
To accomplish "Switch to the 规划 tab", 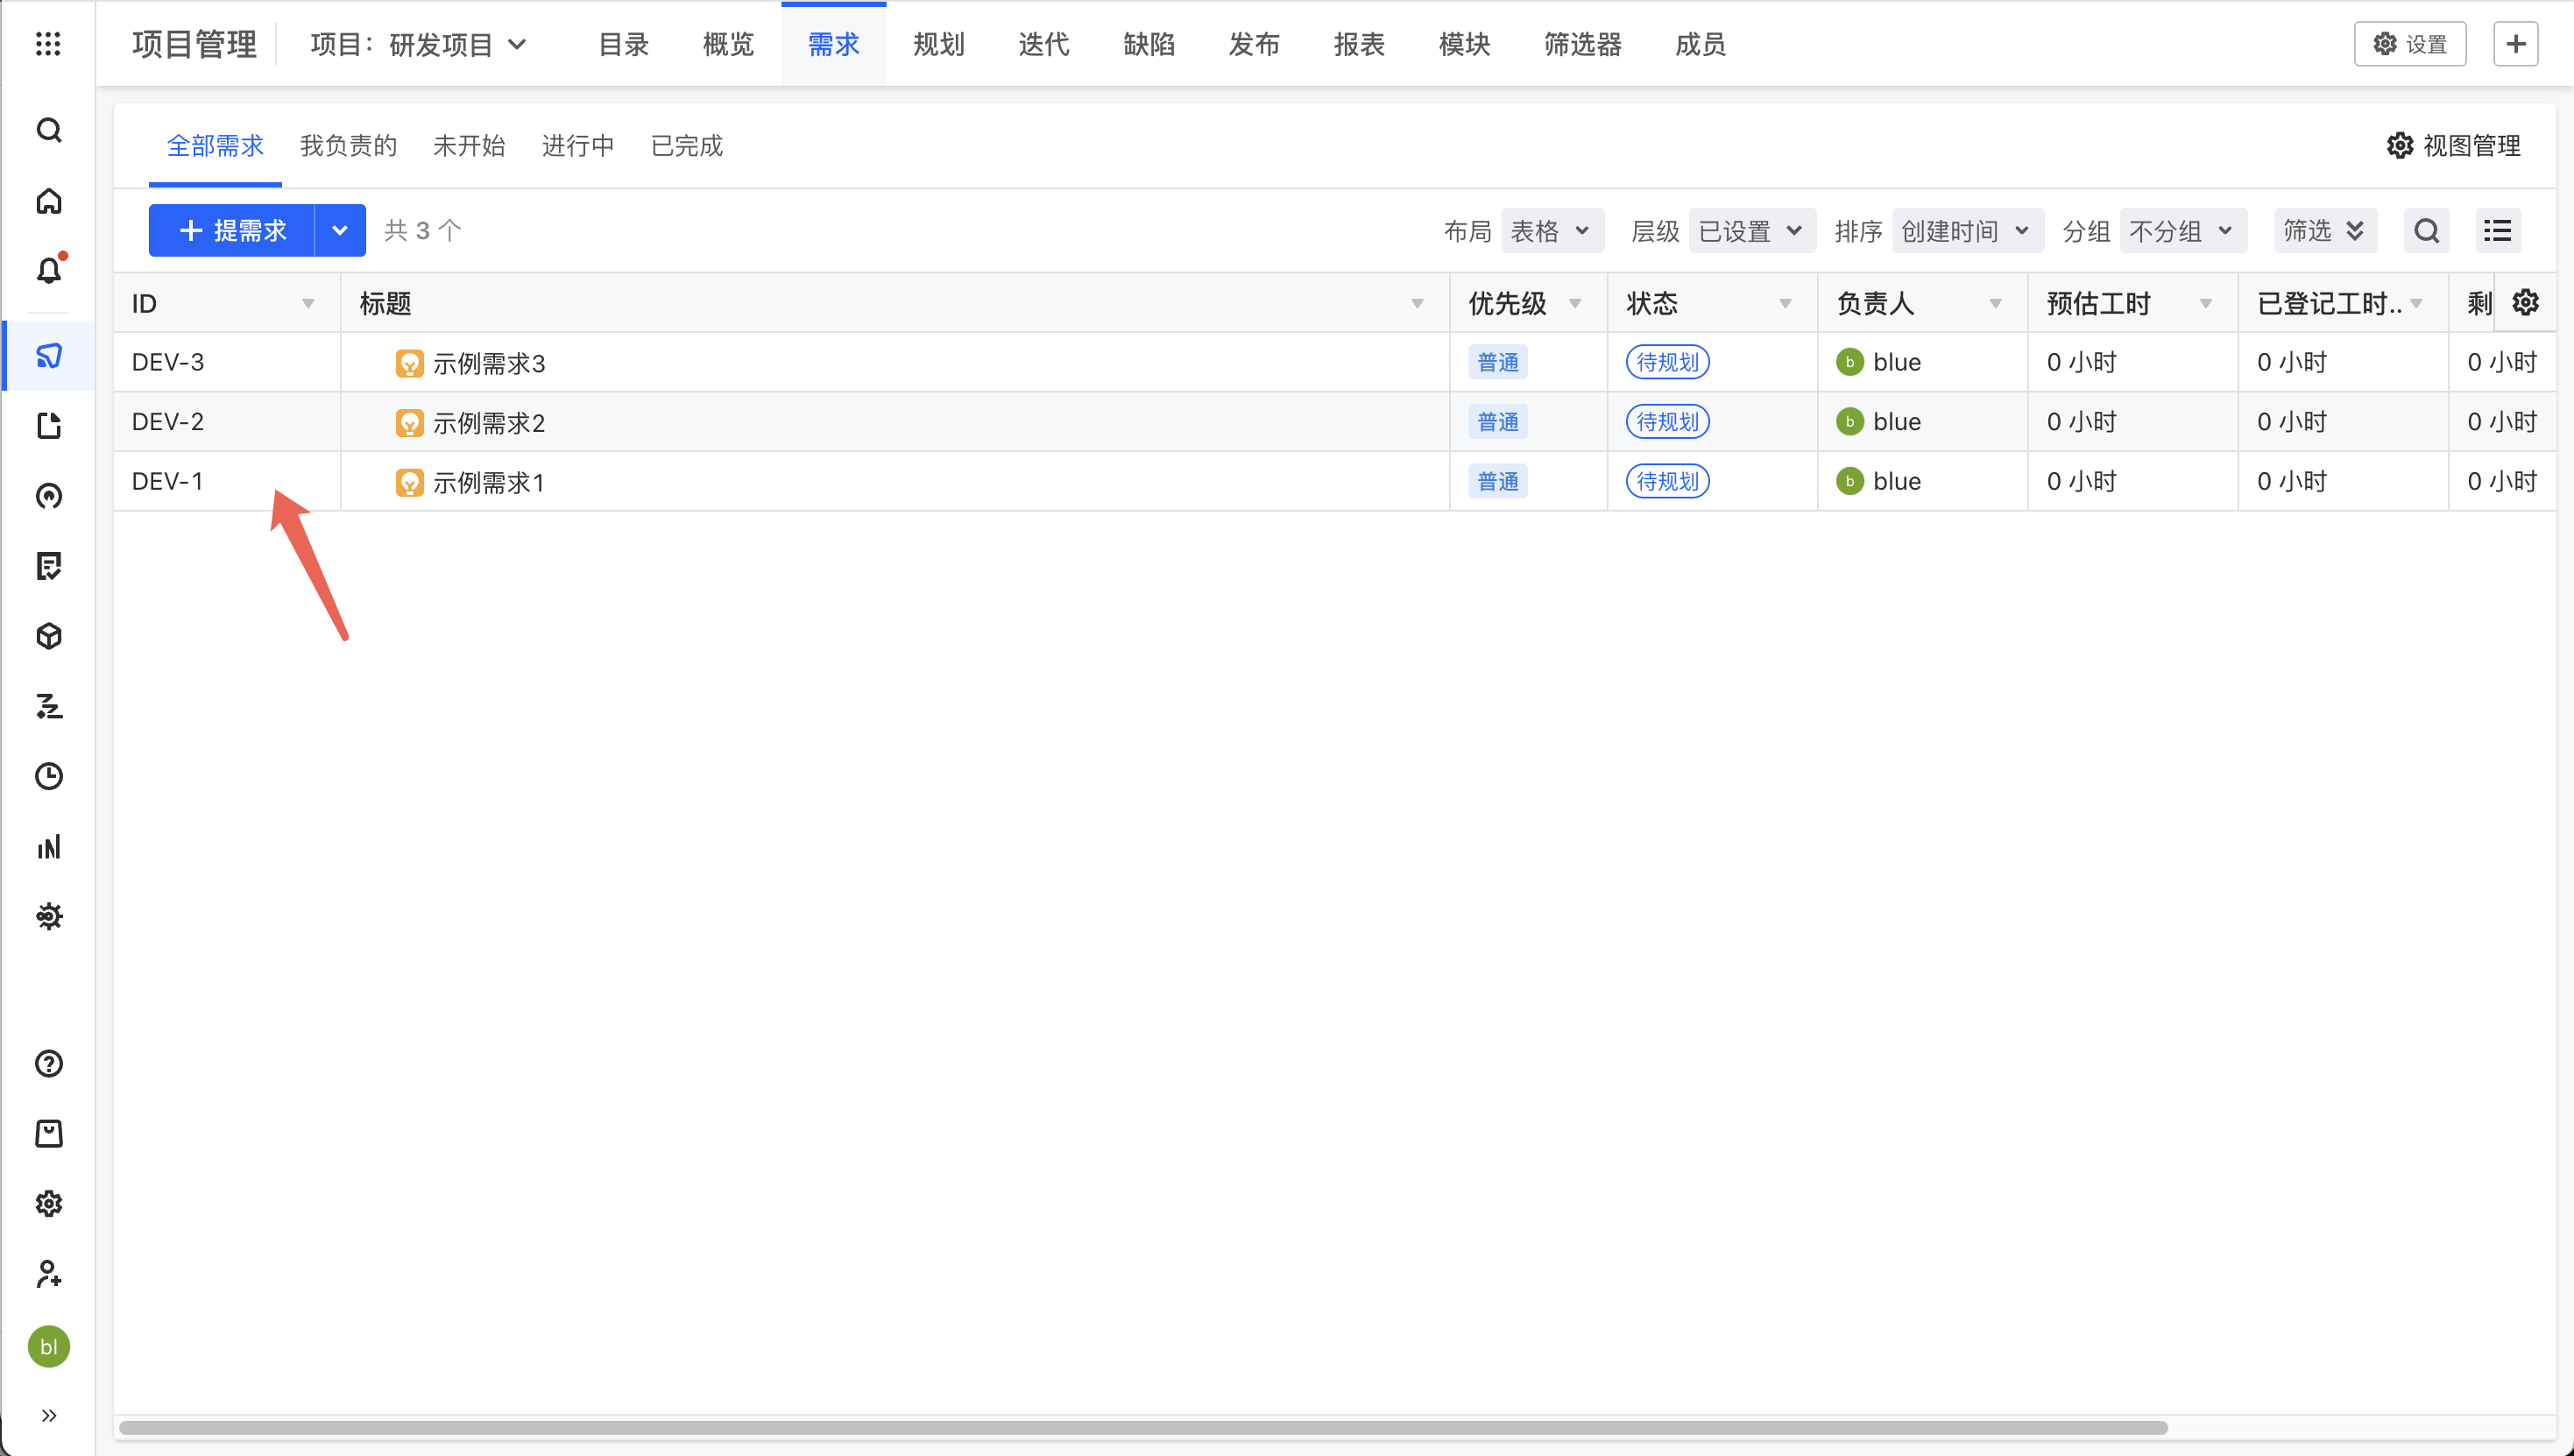I will [939, 45].
